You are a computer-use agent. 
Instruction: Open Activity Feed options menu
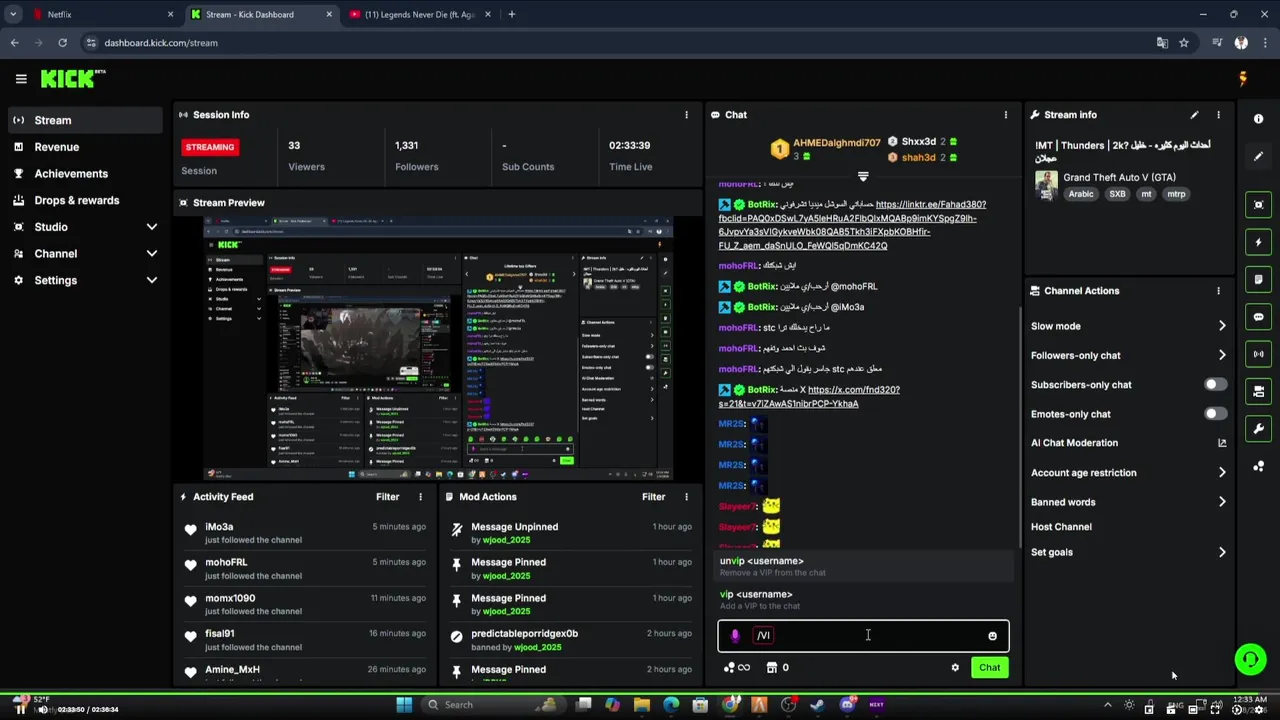point(420,497)
